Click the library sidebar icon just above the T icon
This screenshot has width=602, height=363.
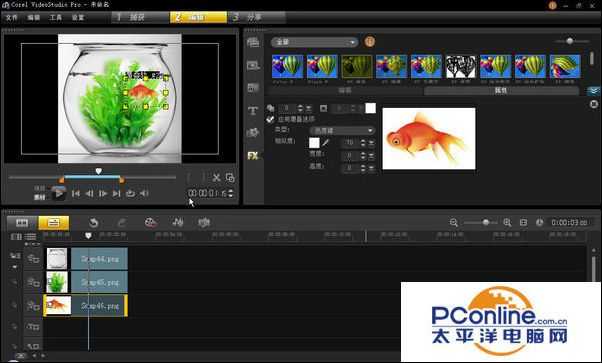[x=253, y=88]
